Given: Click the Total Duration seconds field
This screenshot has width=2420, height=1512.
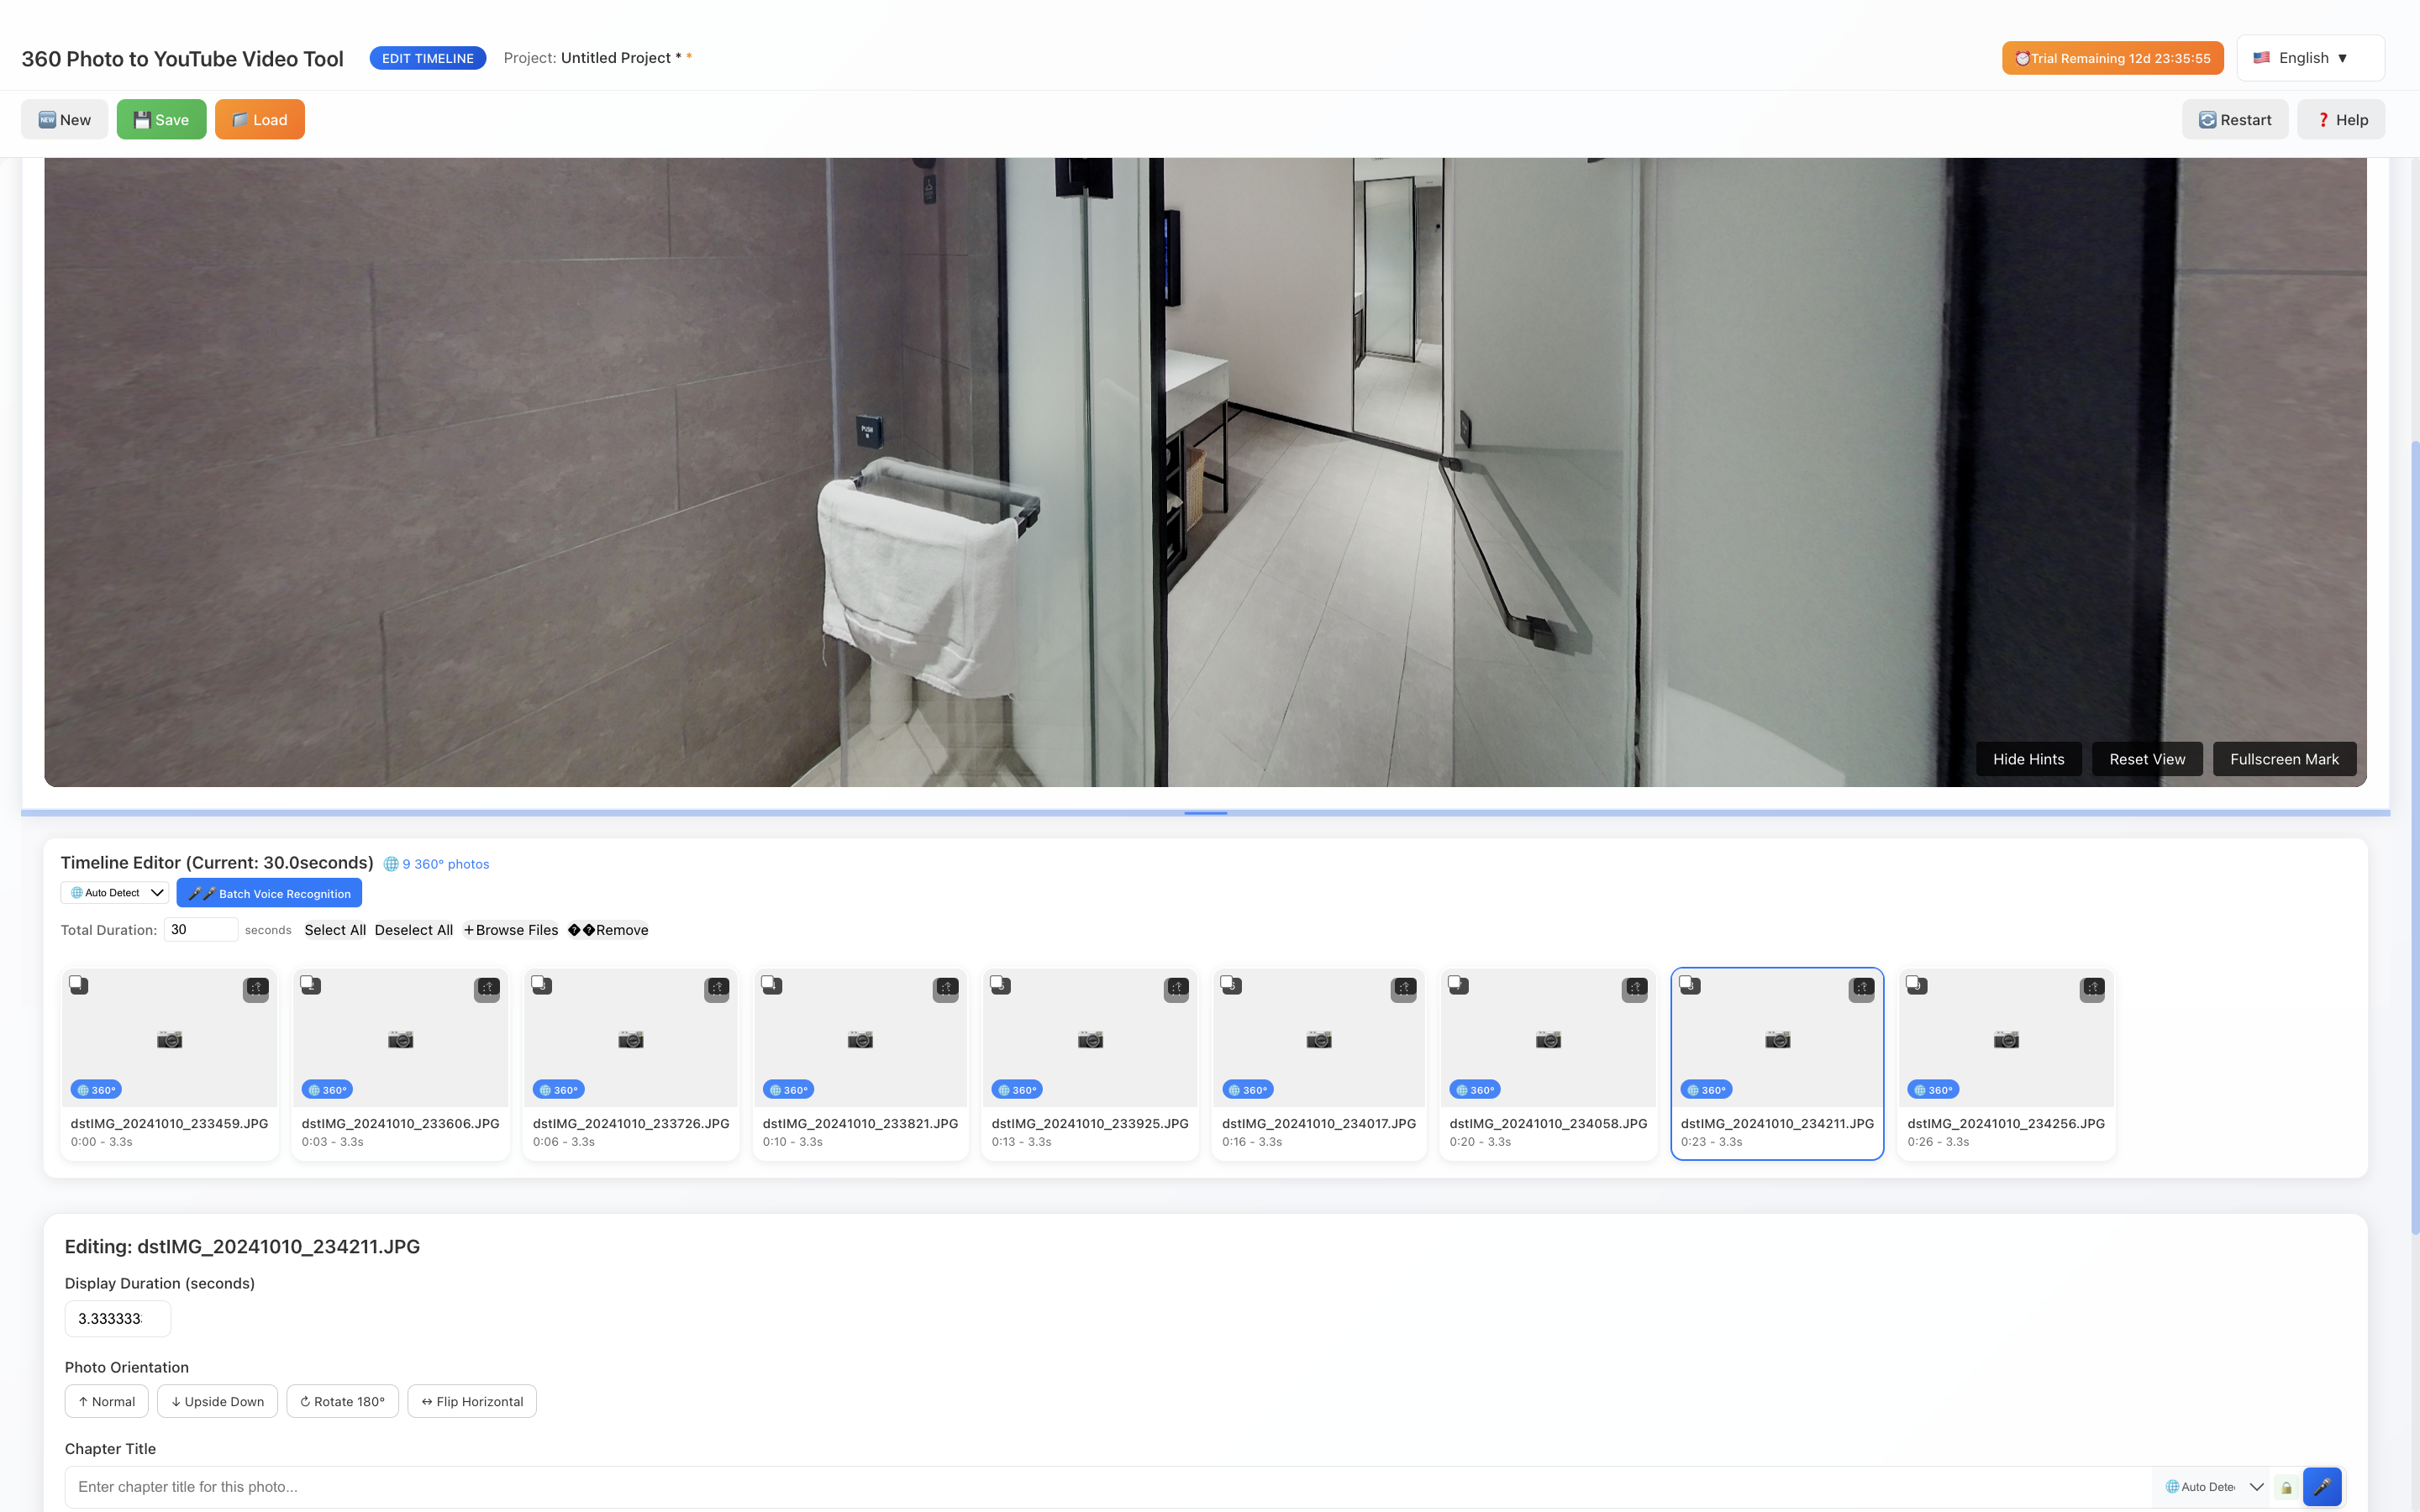Looking at the screenshot, I should point(200,929).
